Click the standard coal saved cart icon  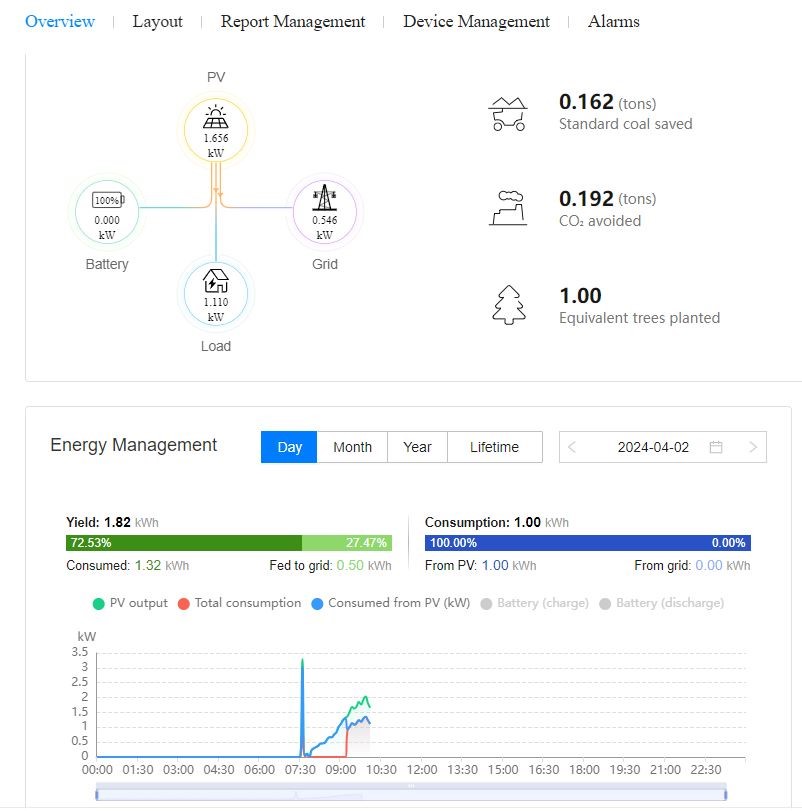(x=508, y=114)
